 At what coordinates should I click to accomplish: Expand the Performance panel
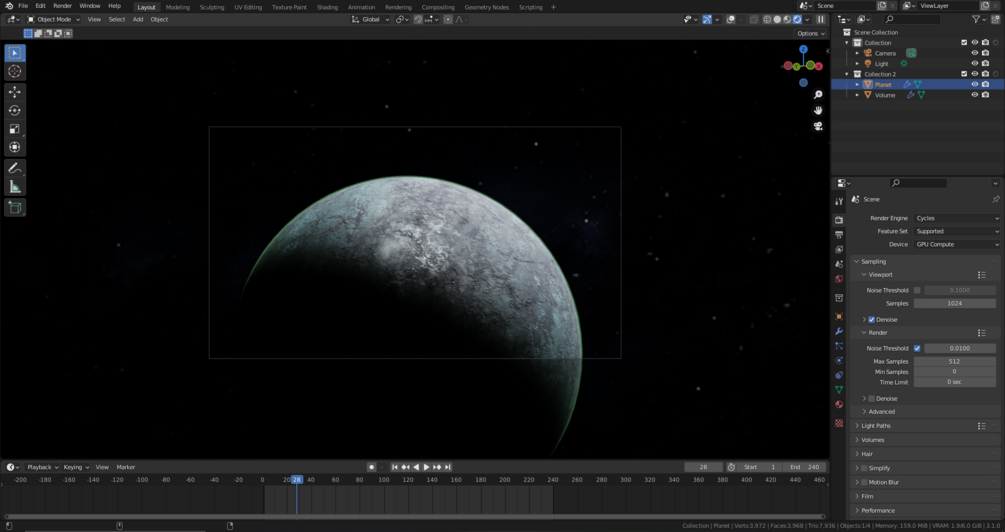pyautogui.click(x=877, y=510)
